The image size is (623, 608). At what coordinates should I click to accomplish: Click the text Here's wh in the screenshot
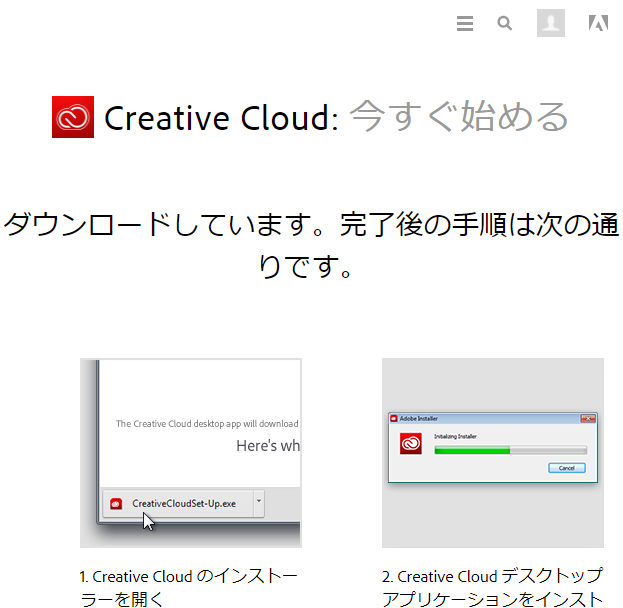tap(268, 446)
